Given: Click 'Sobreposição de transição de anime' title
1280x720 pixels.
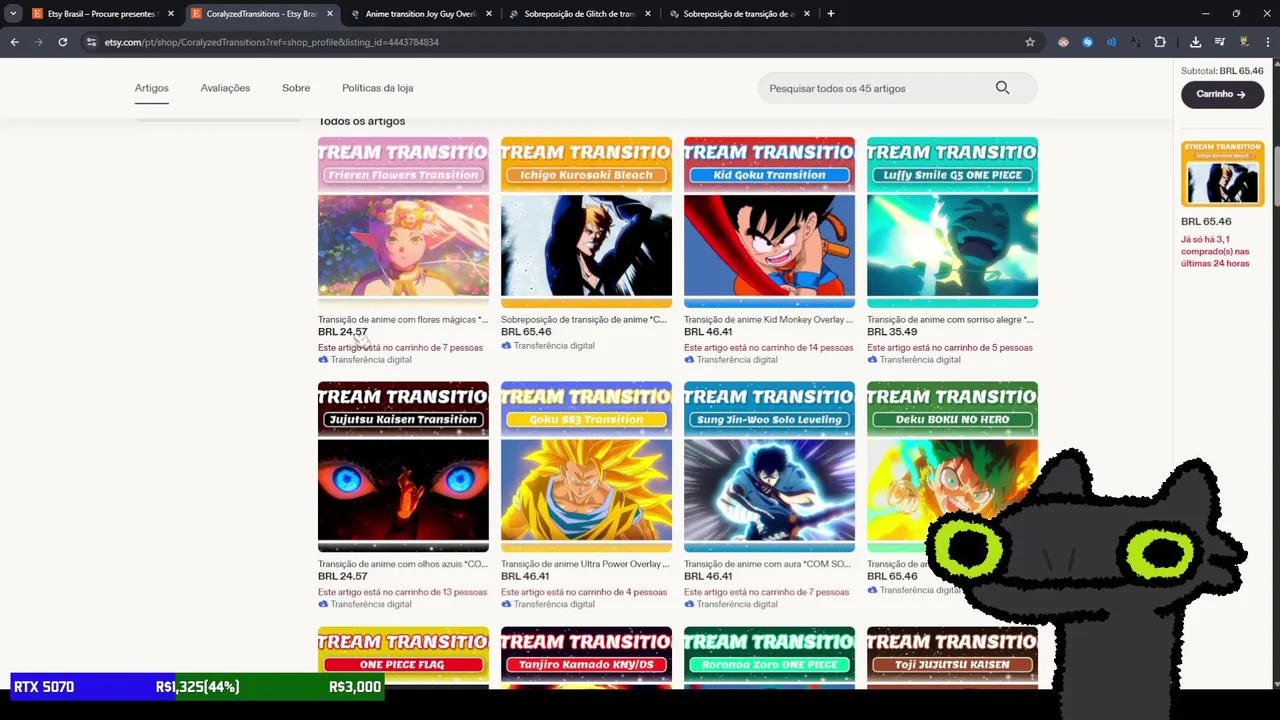Looking at the screenshot, I should (x=584, y=320).
